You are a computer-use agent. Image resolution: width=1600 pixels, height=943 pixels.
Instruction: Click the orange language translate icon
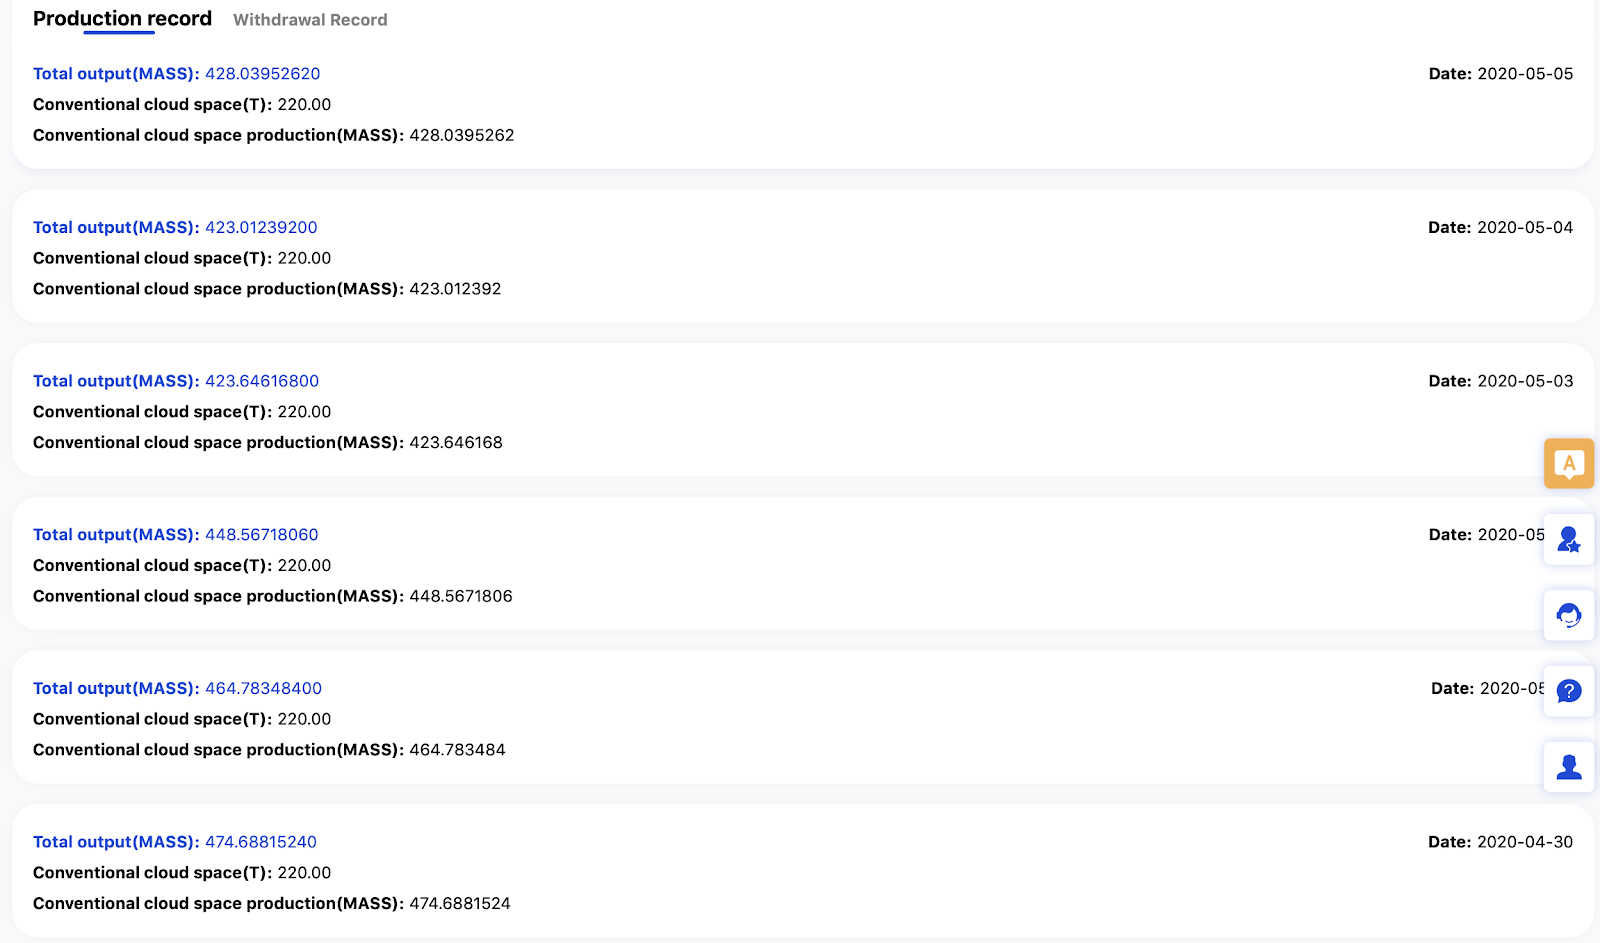[1568, 463]
